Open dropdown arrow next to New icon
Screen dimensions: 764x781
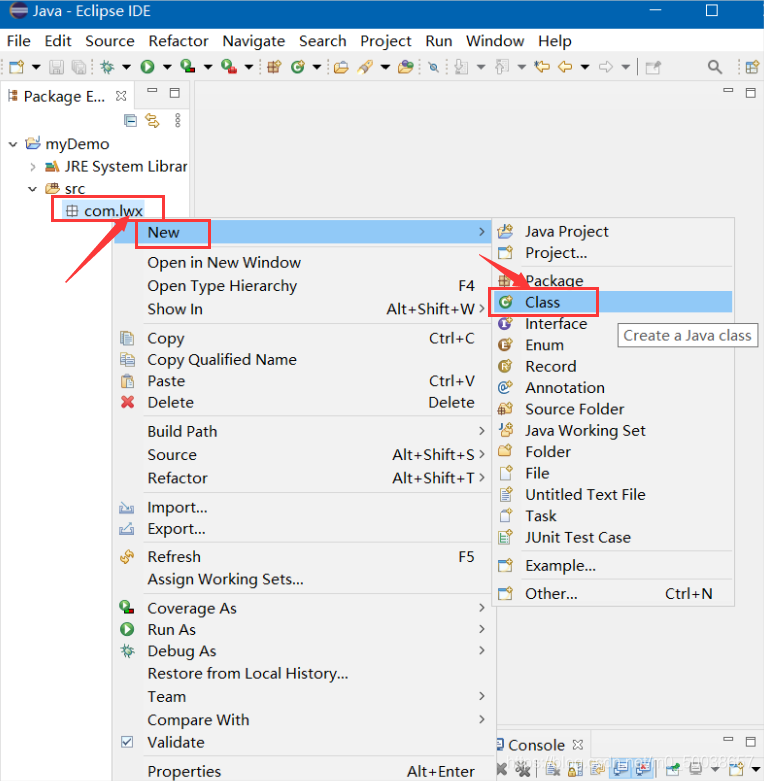pos(36,67)
